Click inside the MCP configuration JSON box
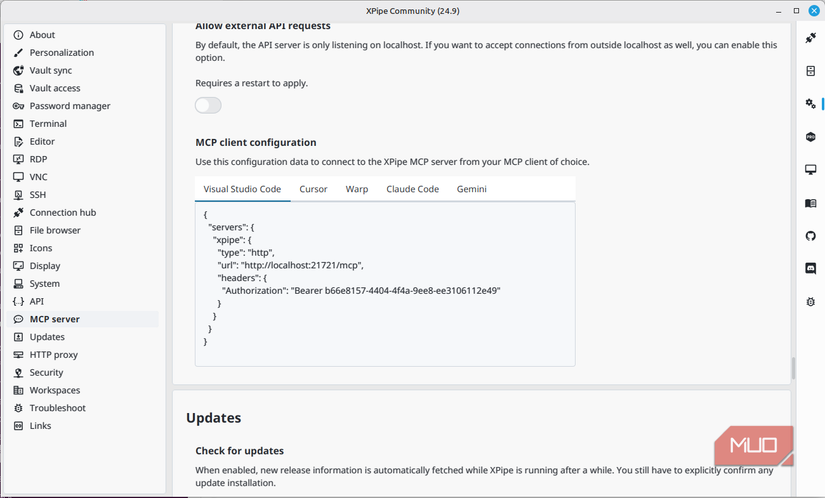This screenshot has width=825, height=498. (x=385, y=284)
